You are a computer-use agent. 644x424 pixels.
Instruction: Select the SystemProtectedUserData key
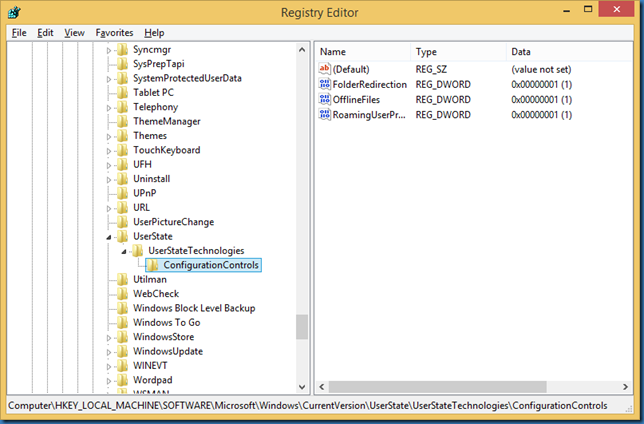point(187,78)
